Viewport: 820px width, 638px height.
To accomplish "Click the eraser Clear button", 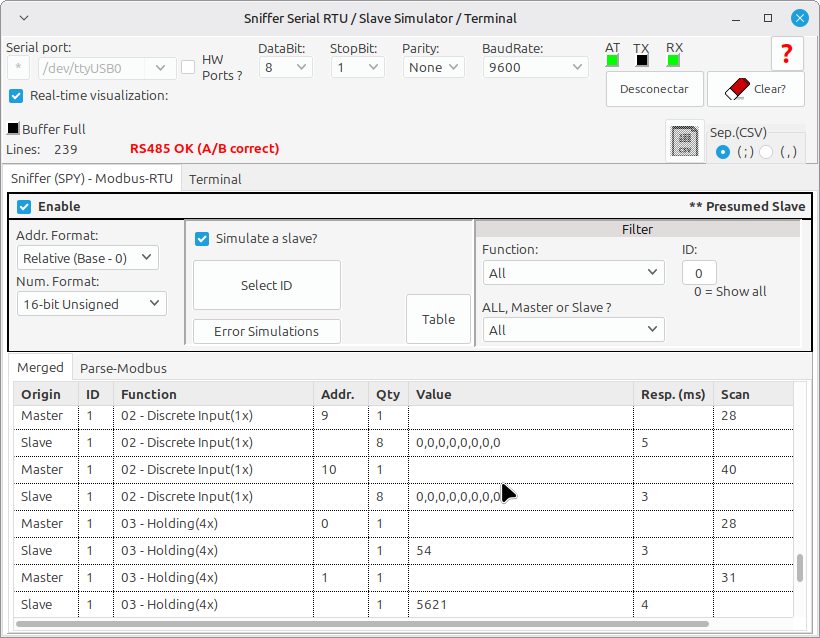I will [x=755, y=89].
